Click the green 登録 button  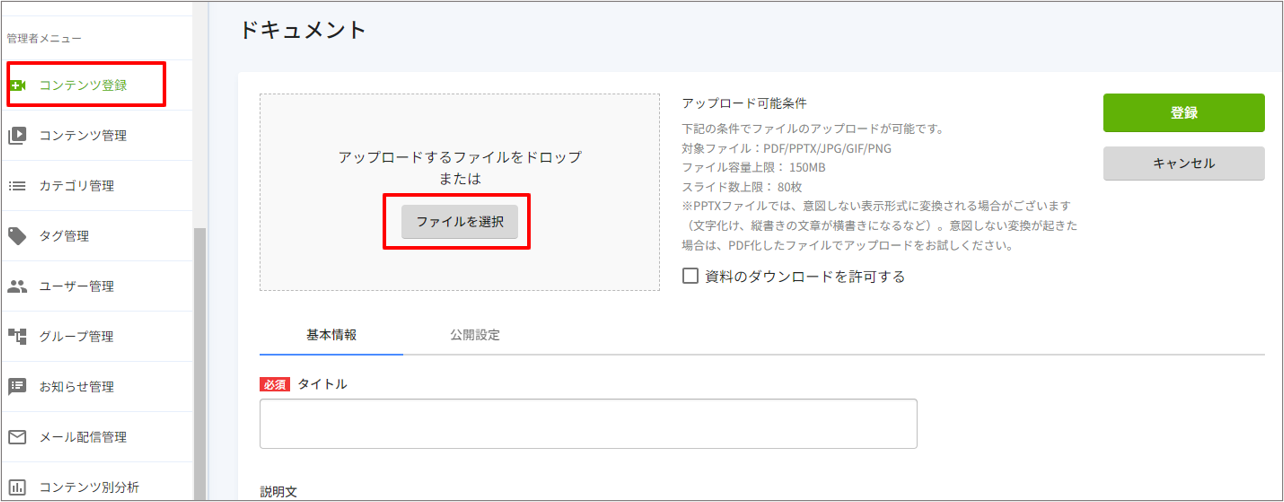click(1184, 113)
